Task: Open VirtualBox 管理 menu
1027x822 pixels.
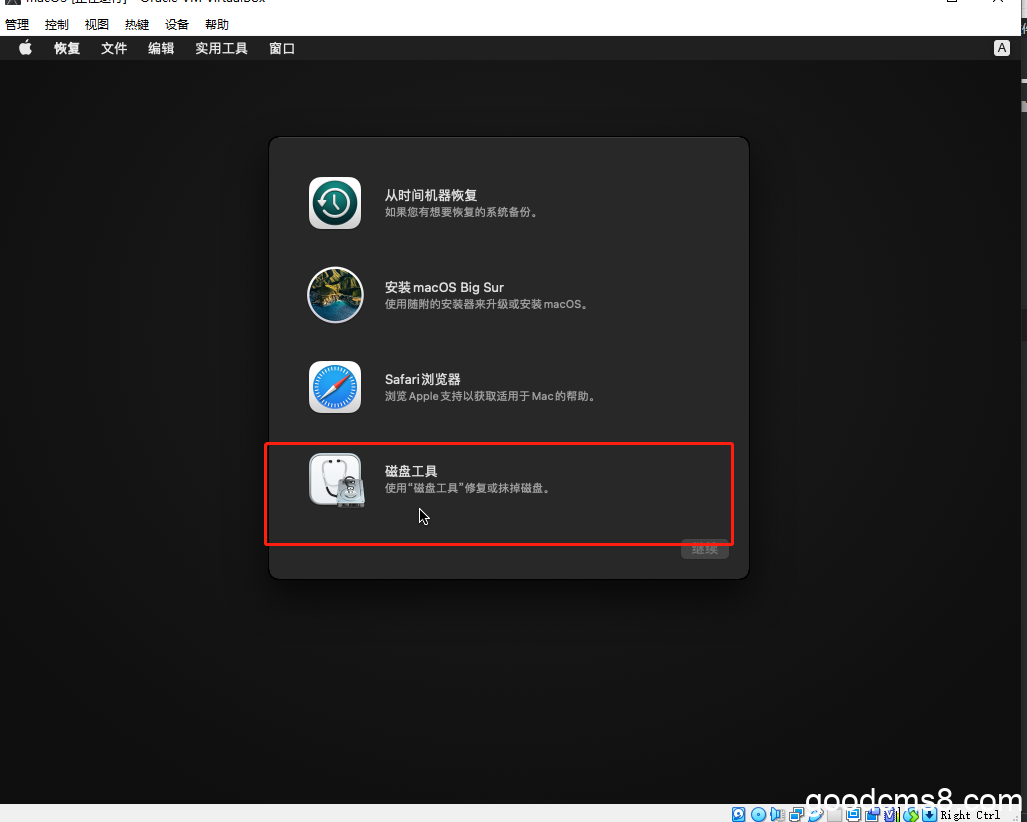Action: [17, 24]
